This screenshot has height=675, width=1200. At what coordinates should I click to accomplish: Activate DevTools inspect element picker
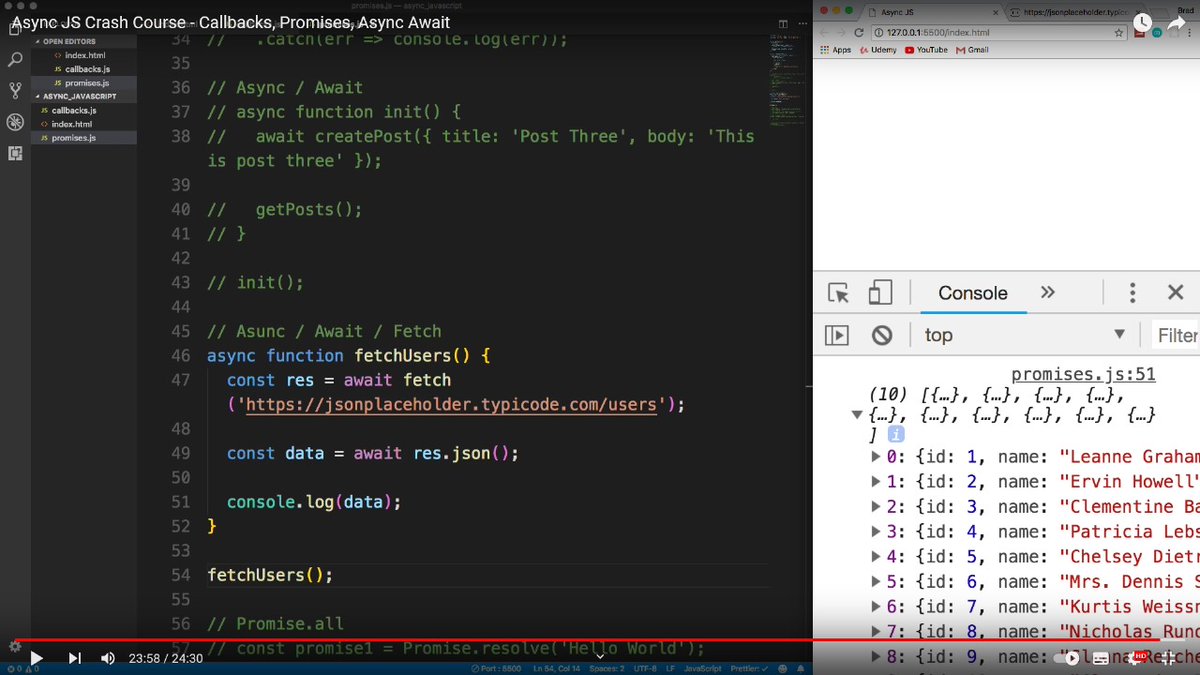click(838, 293)
